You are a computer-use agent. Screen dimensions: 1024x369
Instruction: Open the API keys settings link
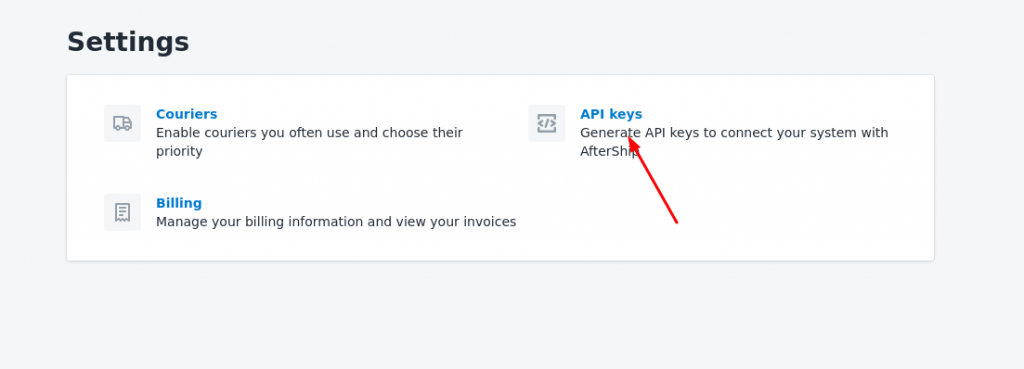pos(611,114)
